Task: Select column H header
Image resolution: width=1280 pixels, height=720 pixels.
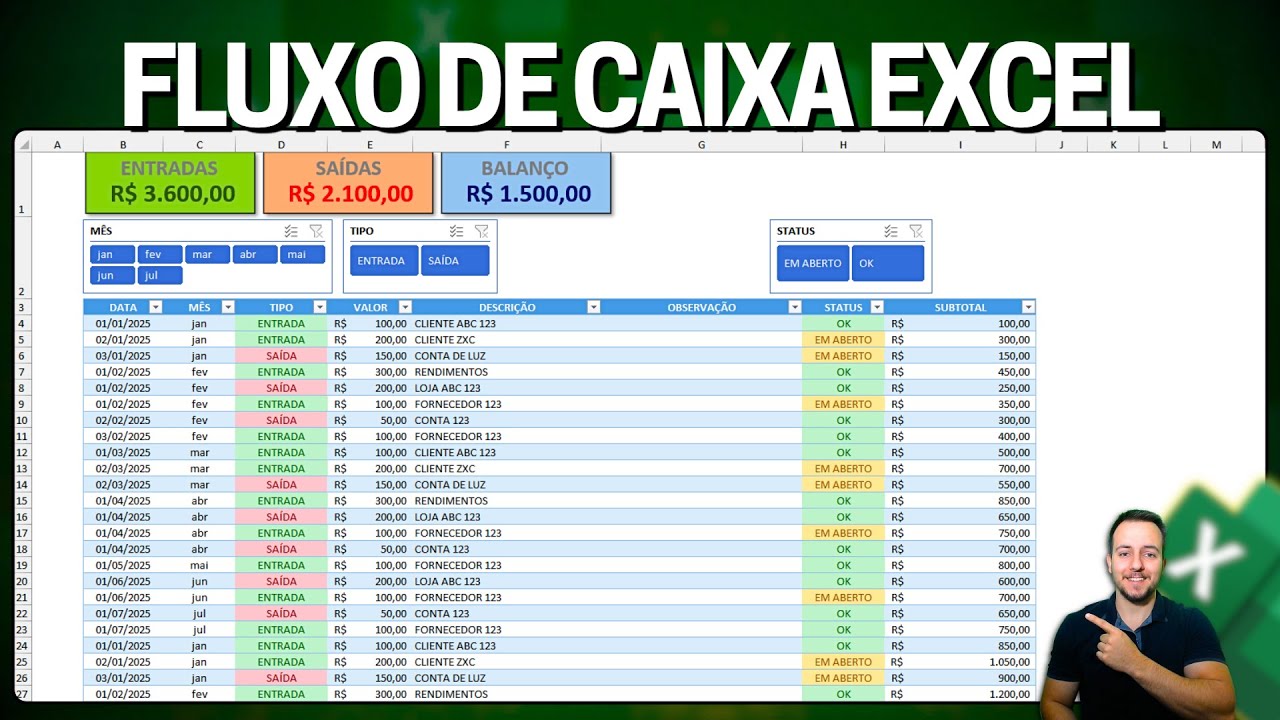Action: [843, 145]
